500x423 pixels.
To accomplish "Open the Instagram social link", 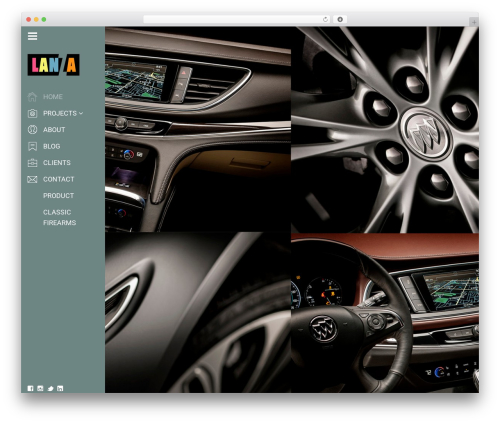I will coord(40,388).
